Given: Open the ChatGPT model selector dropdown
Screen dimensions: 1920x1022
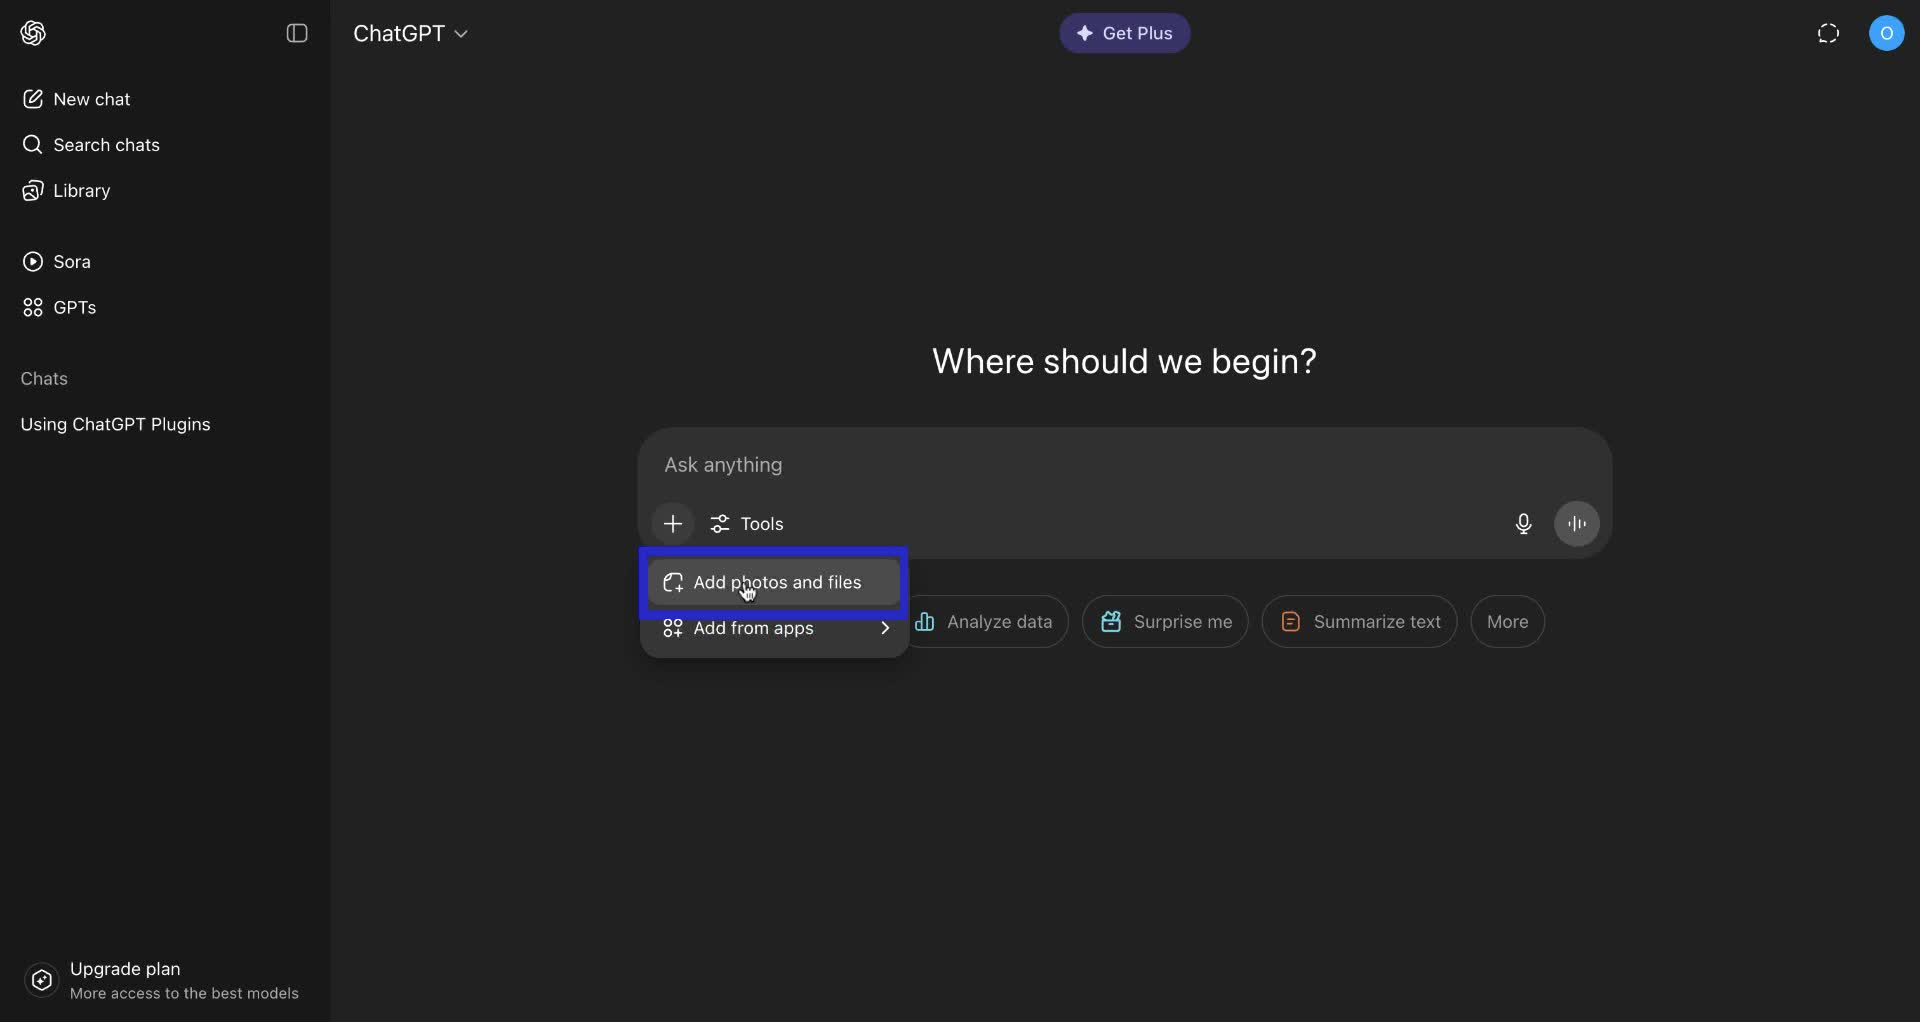Looking at the screenshot, I should point(410,33).
